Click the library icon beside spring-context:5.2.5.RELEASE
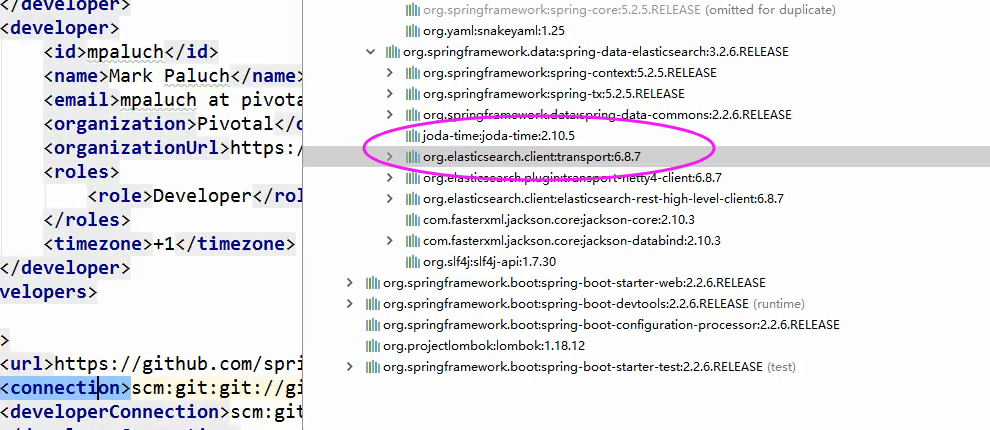The height and width of the screenshot is (430, 990). coord(413,73)
